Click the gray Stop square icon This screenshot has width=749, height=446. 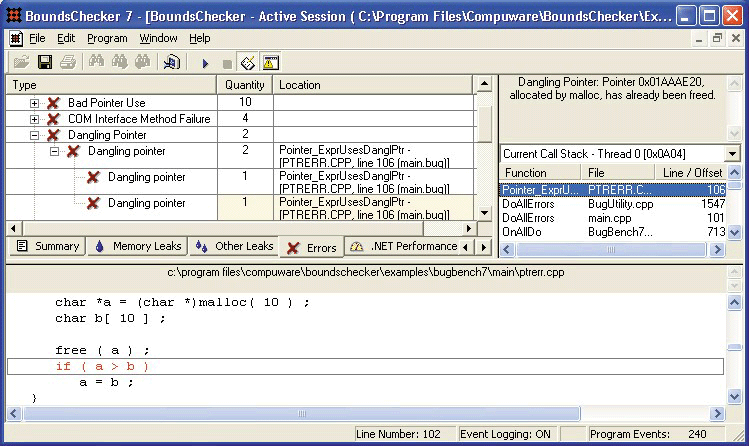point(227,64)
